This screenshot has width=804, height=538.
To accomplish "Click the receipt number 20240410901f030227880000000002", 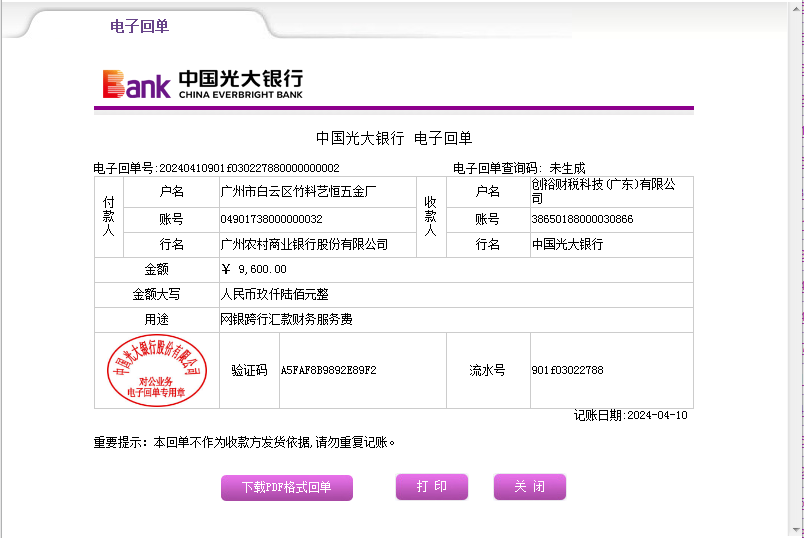I will pos(249,168).
